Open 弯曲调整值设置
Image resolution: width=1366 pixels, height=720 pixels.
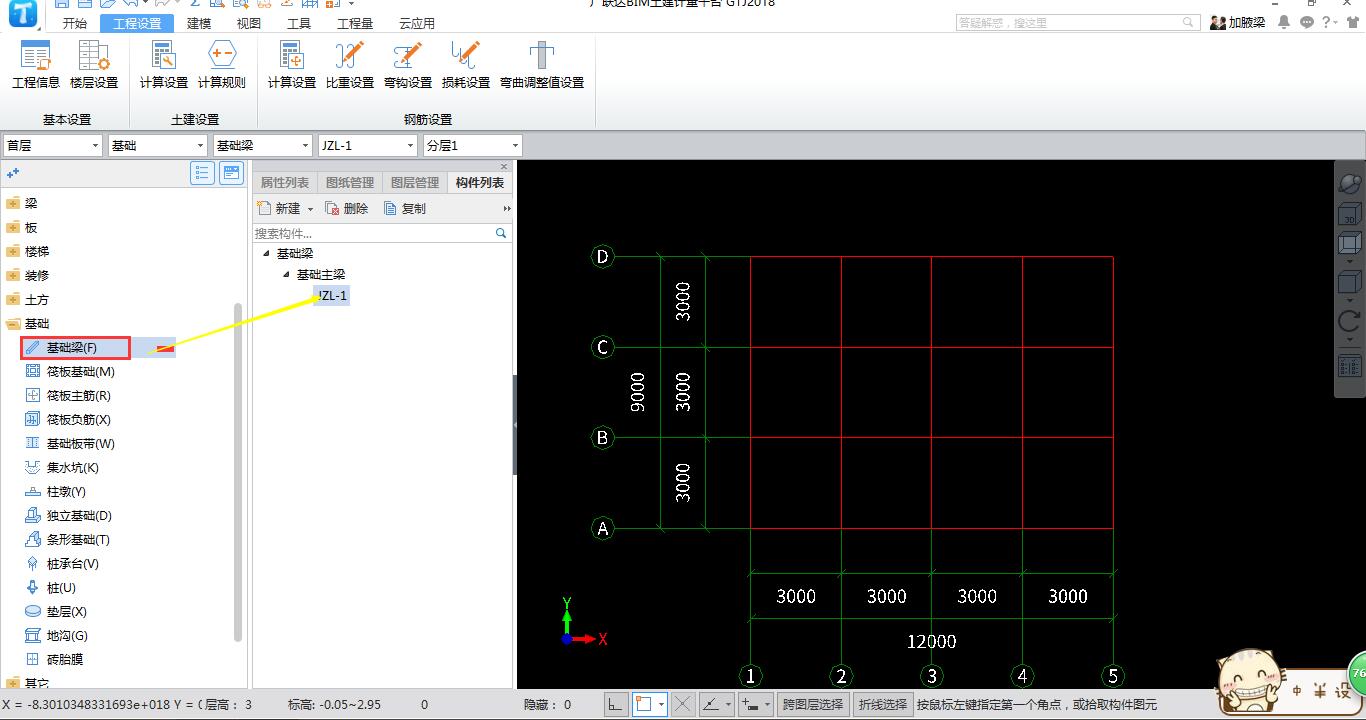542,65
